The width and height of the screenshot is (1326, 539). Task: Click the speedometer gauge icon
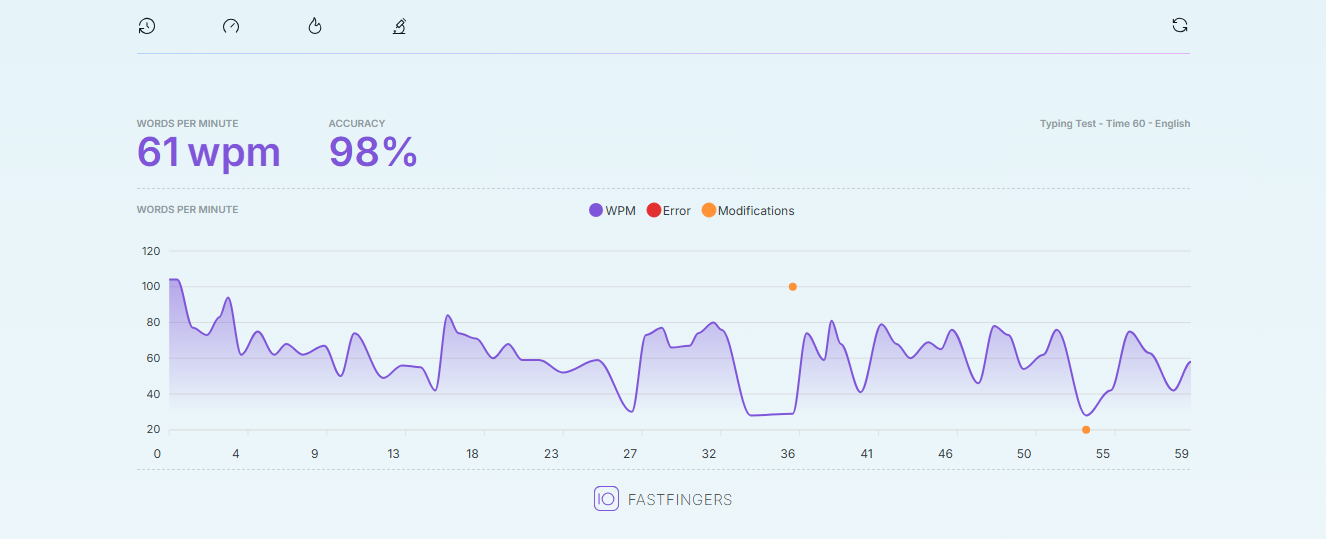pyautogui.click(x=231, y=26)
